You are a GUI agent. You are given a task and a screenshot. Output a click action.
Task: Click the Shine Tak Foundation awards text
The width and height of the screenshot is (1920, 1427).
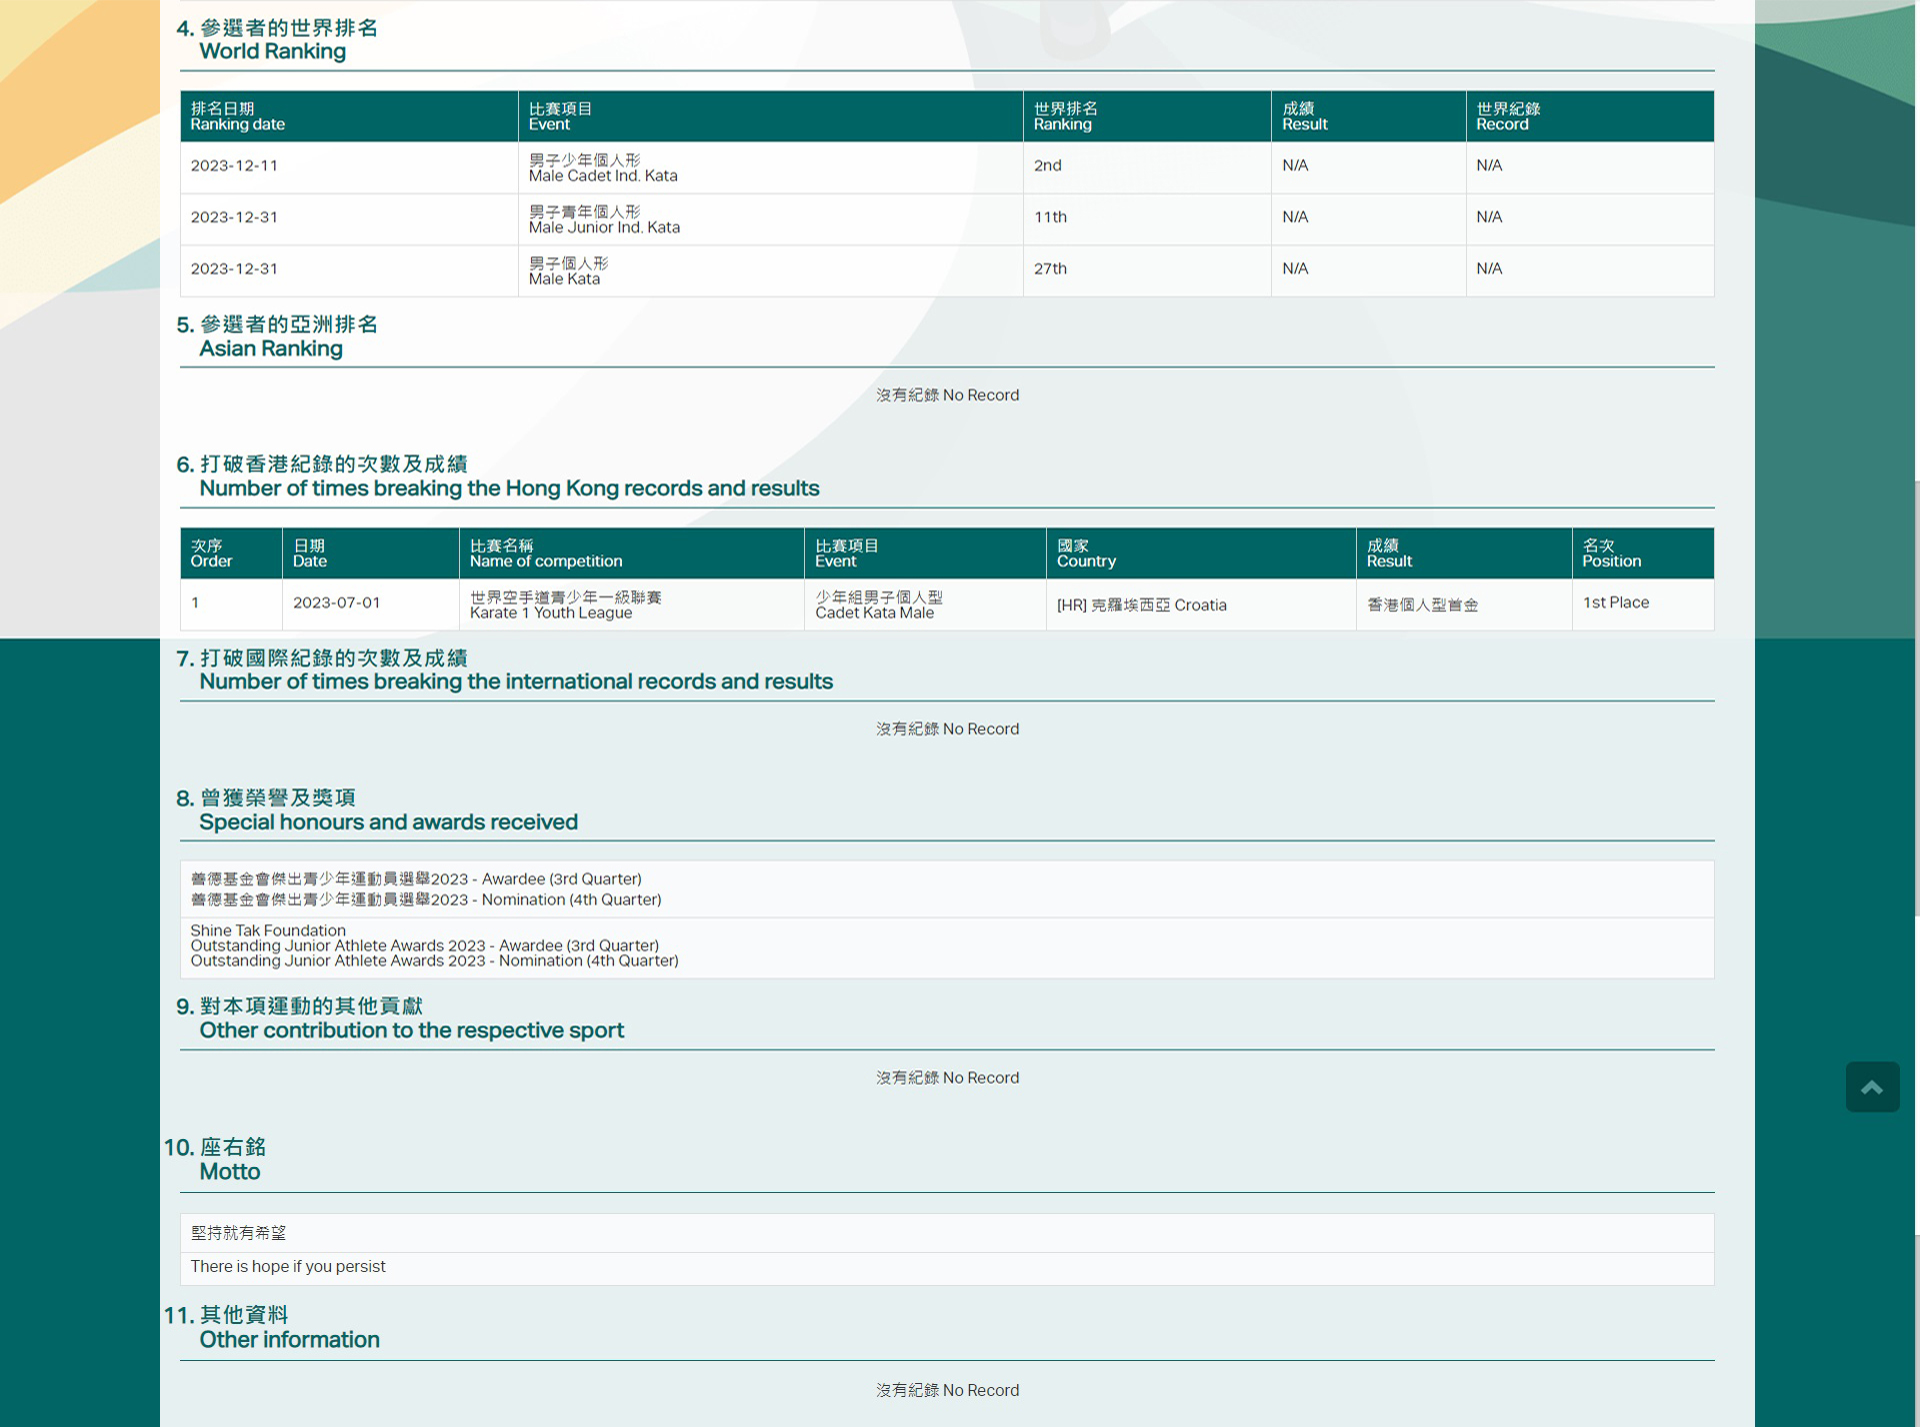click(x=434, y=946)
